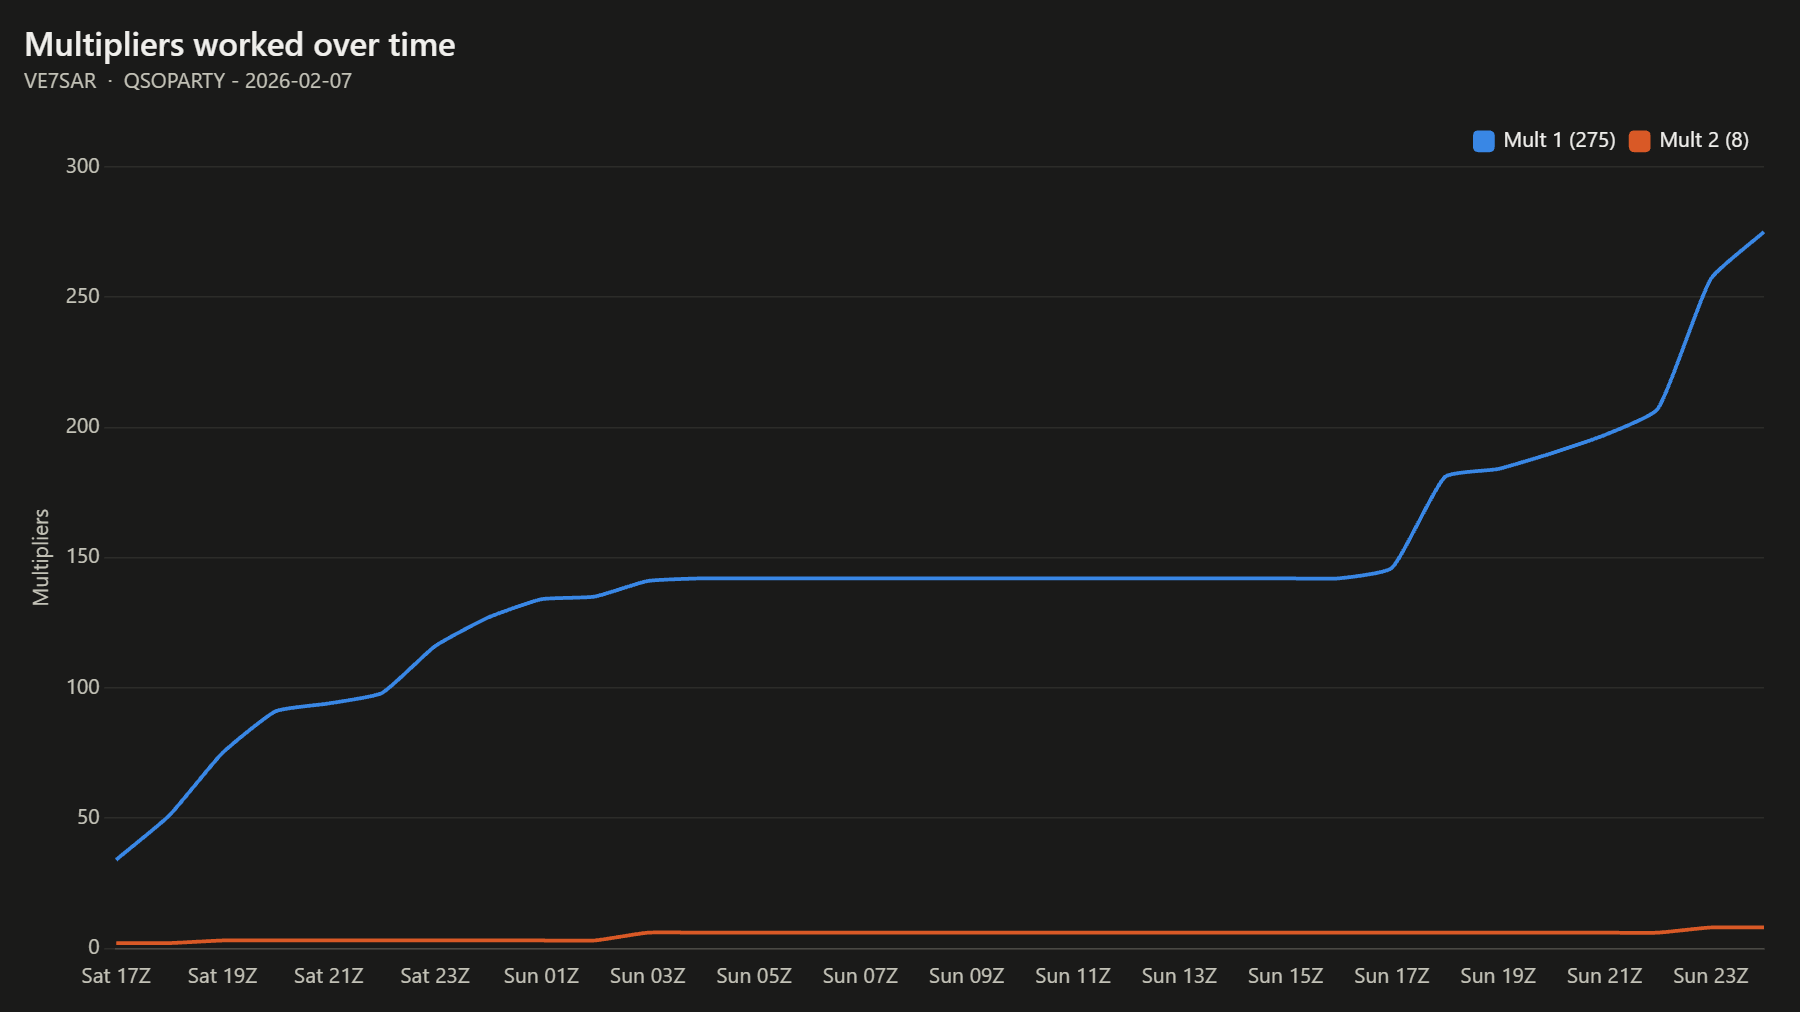The width and height of the screenshot is (1800, 1012).
Task: Click the orange line's final point at right edge
Action: [x=1763, y=927]
